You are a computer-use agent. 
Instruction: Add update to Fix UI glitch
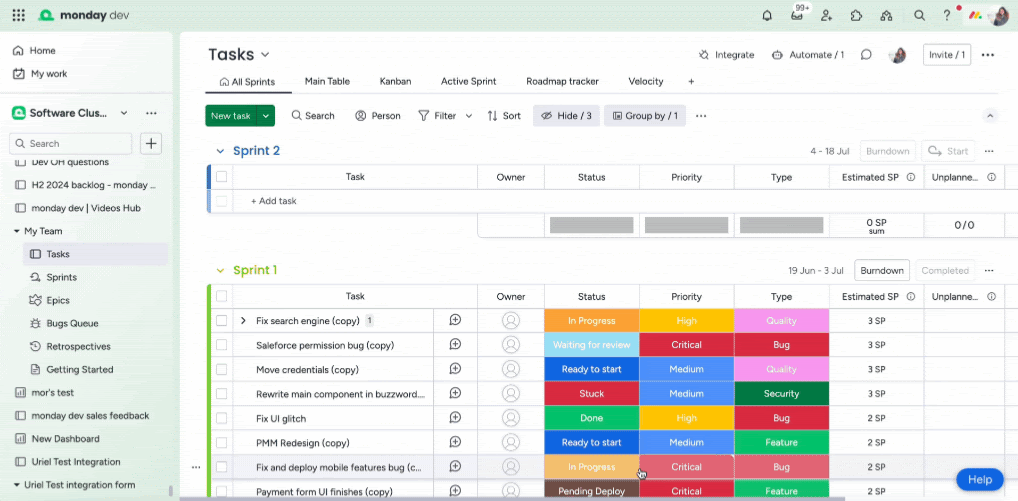[455, 418]
